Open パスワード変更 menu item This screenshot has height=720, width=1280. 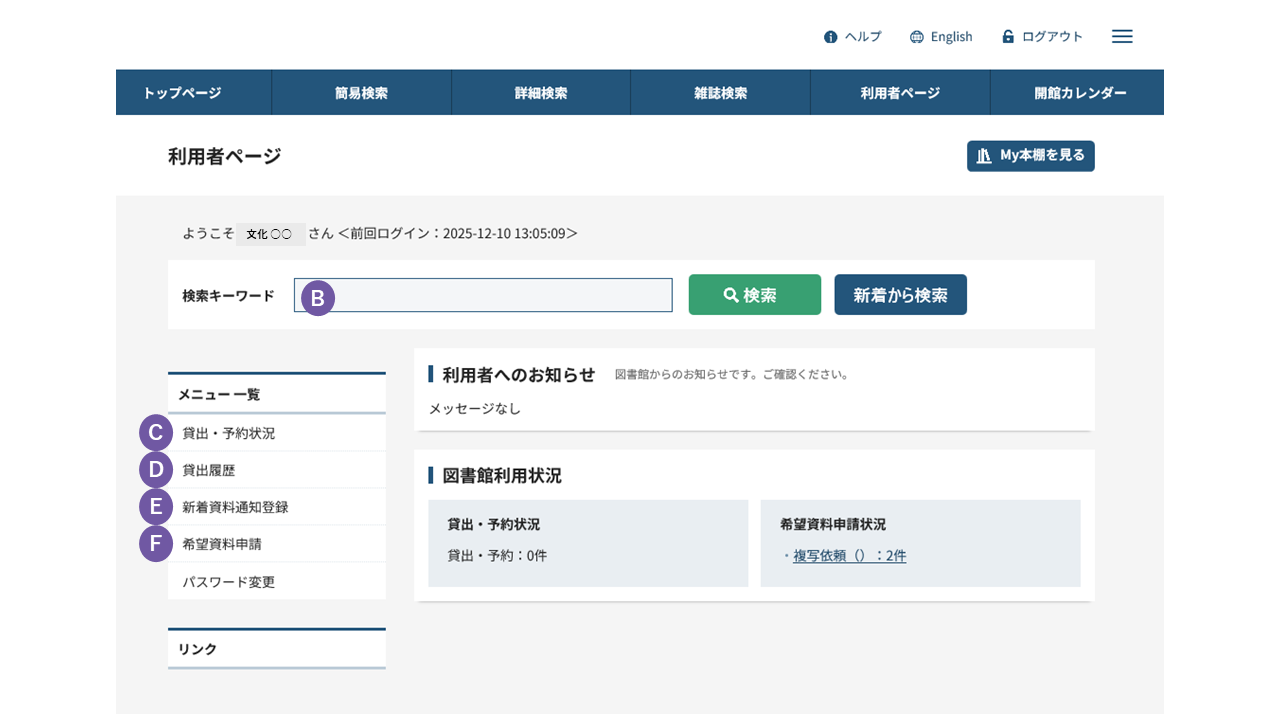(229, 582)
